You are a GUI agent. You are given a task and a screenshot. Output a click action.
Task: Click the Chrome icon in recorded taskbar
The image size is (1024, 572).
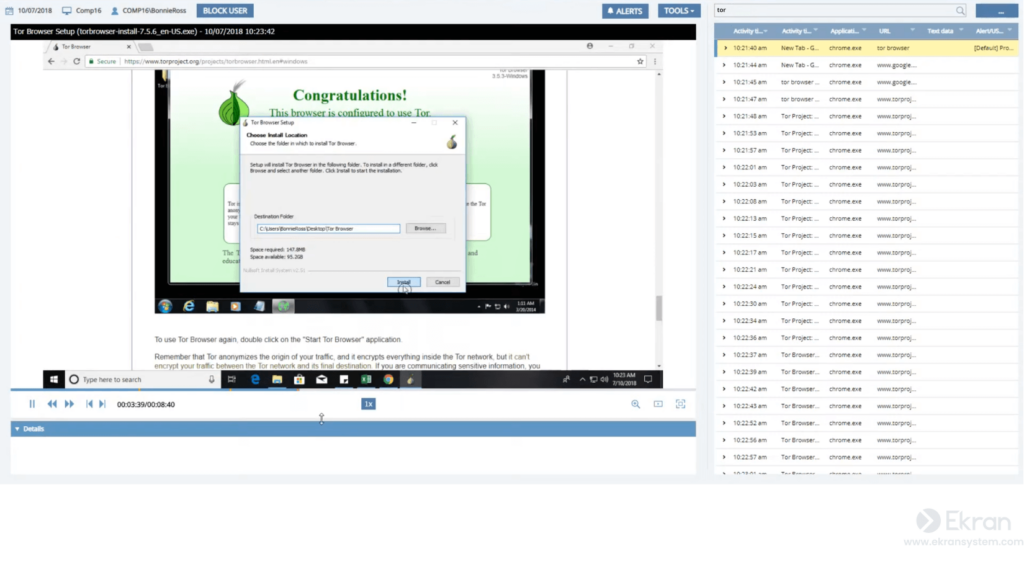[389, 379]
